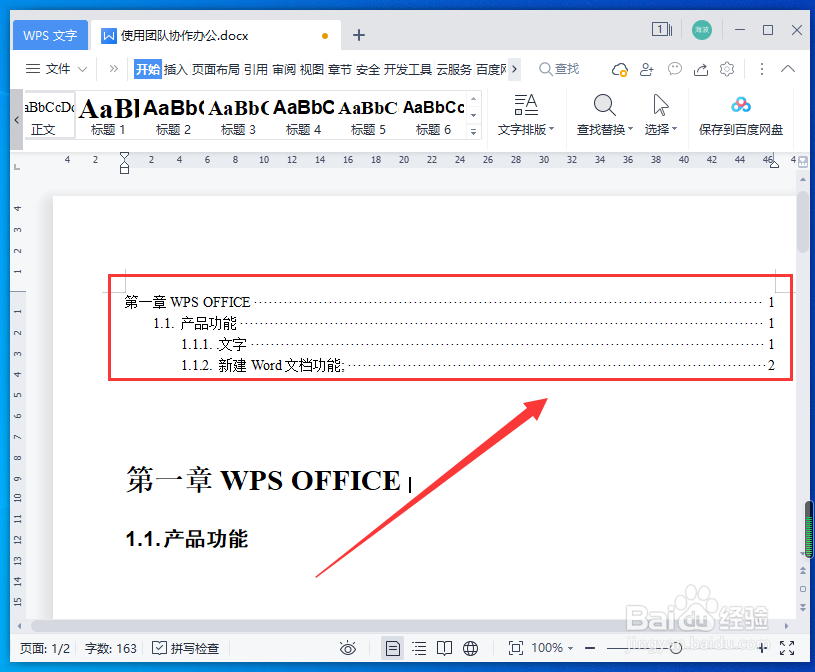This screenshot has width=815, height=672.
Task: Click 保存到百度网盘 button
Action: (741, 115)
